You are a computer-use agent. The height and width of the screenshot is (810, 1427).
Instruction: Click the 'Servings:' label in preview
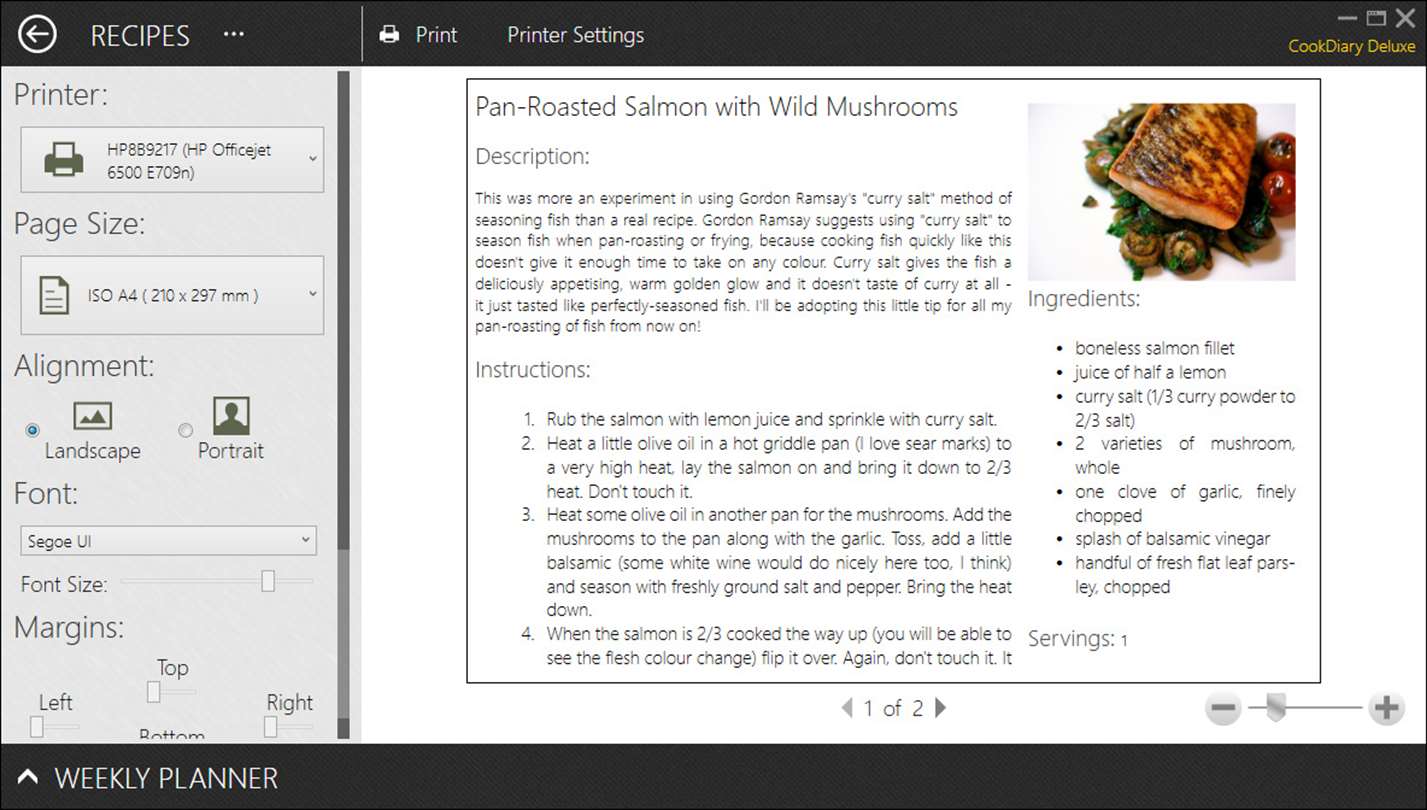pyautogui.click(x=1071, y=638)
